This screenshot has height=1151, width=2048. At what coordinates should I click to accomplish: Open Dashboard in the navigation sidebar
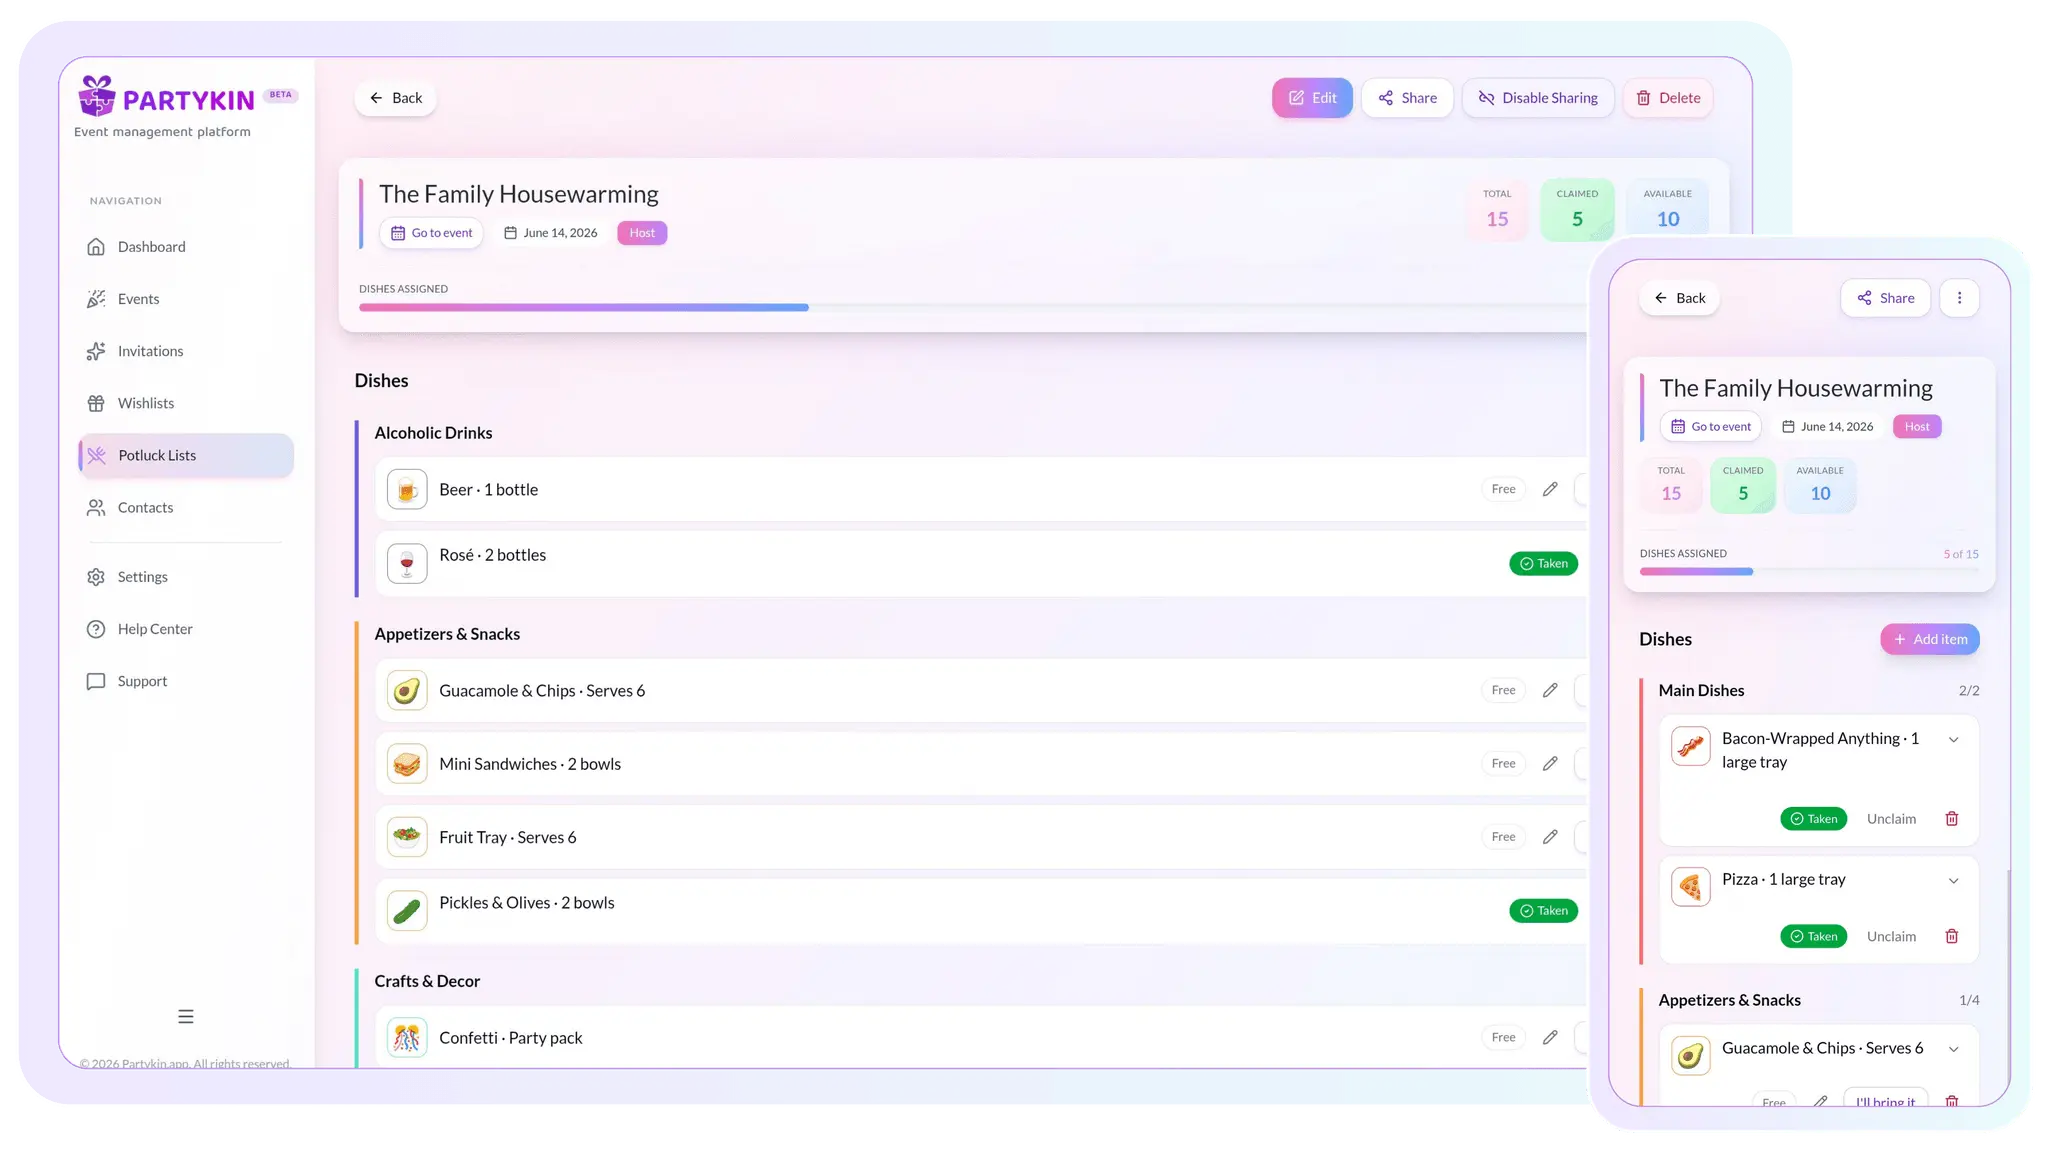[185, 247]
